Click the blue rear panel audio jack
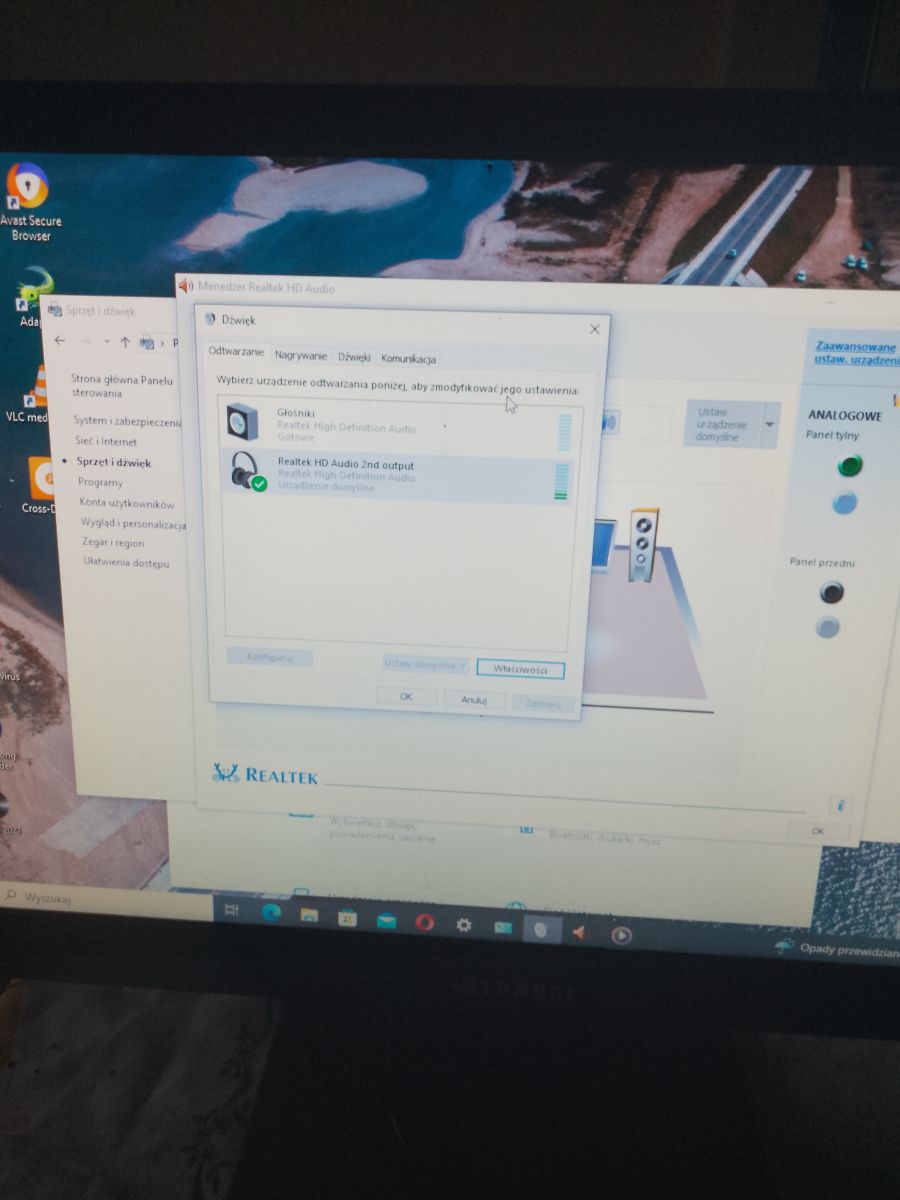Screen dimensions: 900x1200 845,502
